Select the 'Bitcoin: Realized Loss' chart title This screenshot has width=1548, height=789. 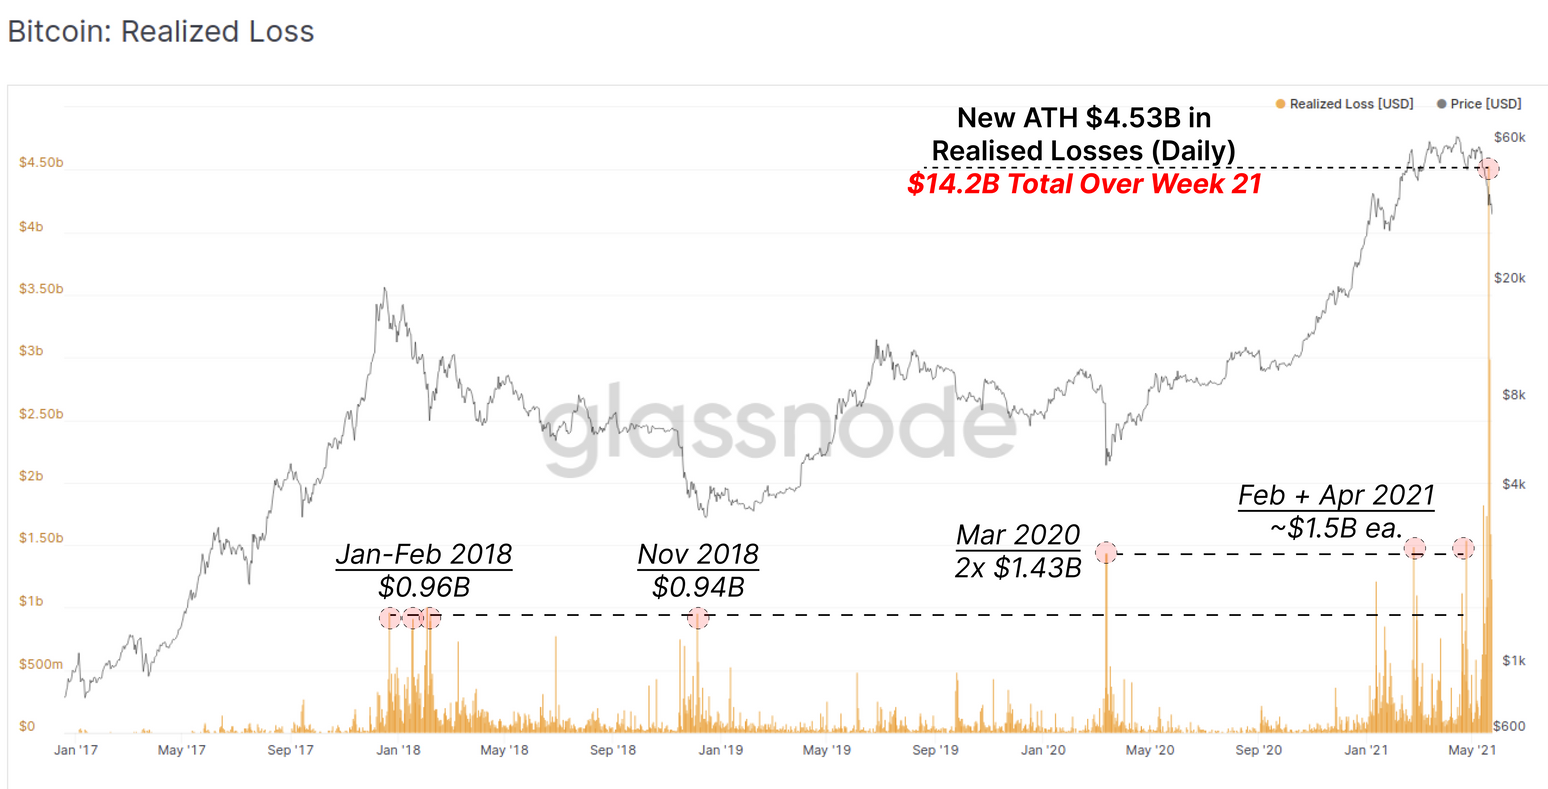pyautogui.click(x=161, y=31)
